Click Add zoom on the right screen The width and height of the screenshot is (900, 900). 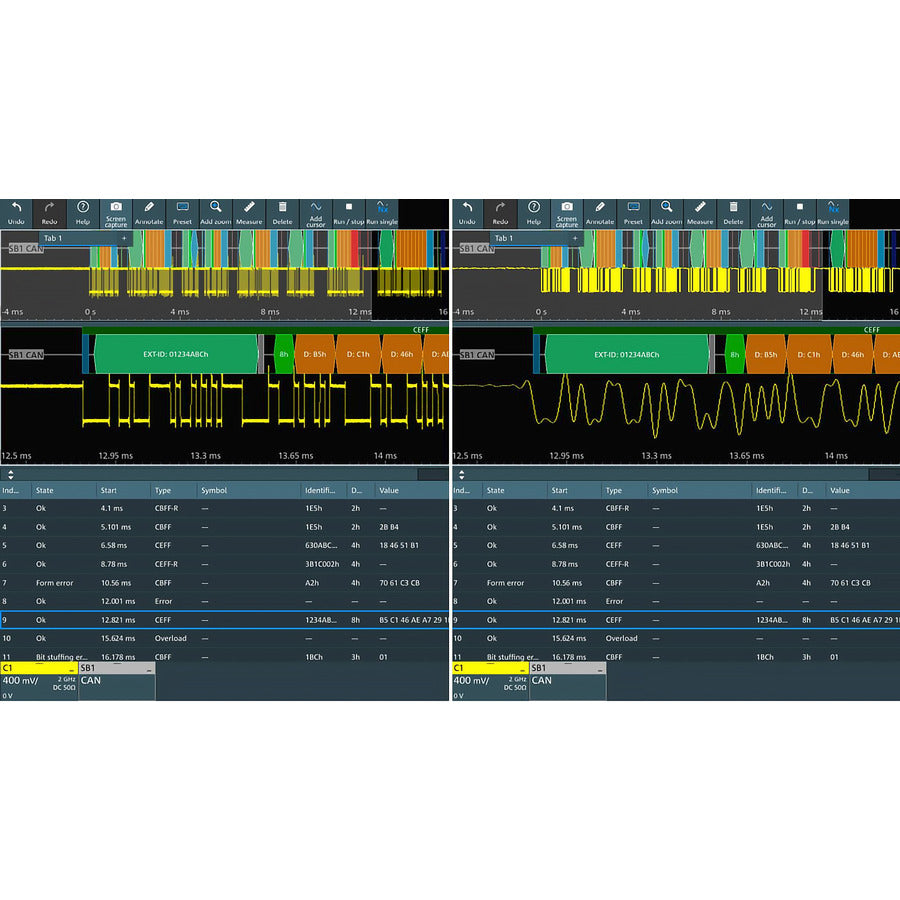(667, 214)
